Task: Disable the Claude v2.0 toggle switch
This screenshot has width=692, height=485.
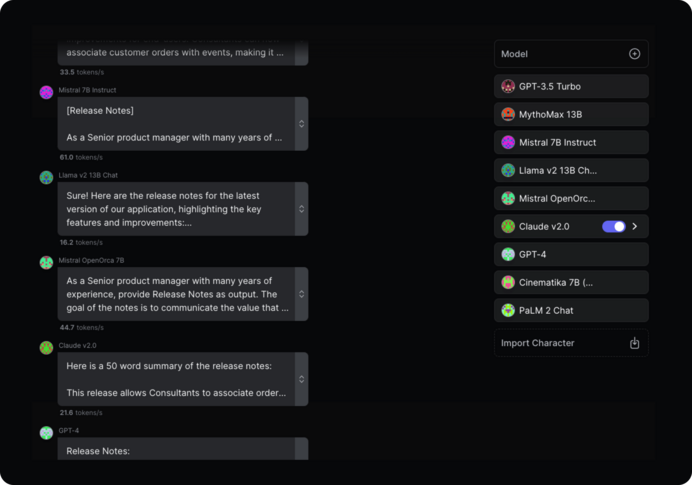Action: tap(614, 226)
